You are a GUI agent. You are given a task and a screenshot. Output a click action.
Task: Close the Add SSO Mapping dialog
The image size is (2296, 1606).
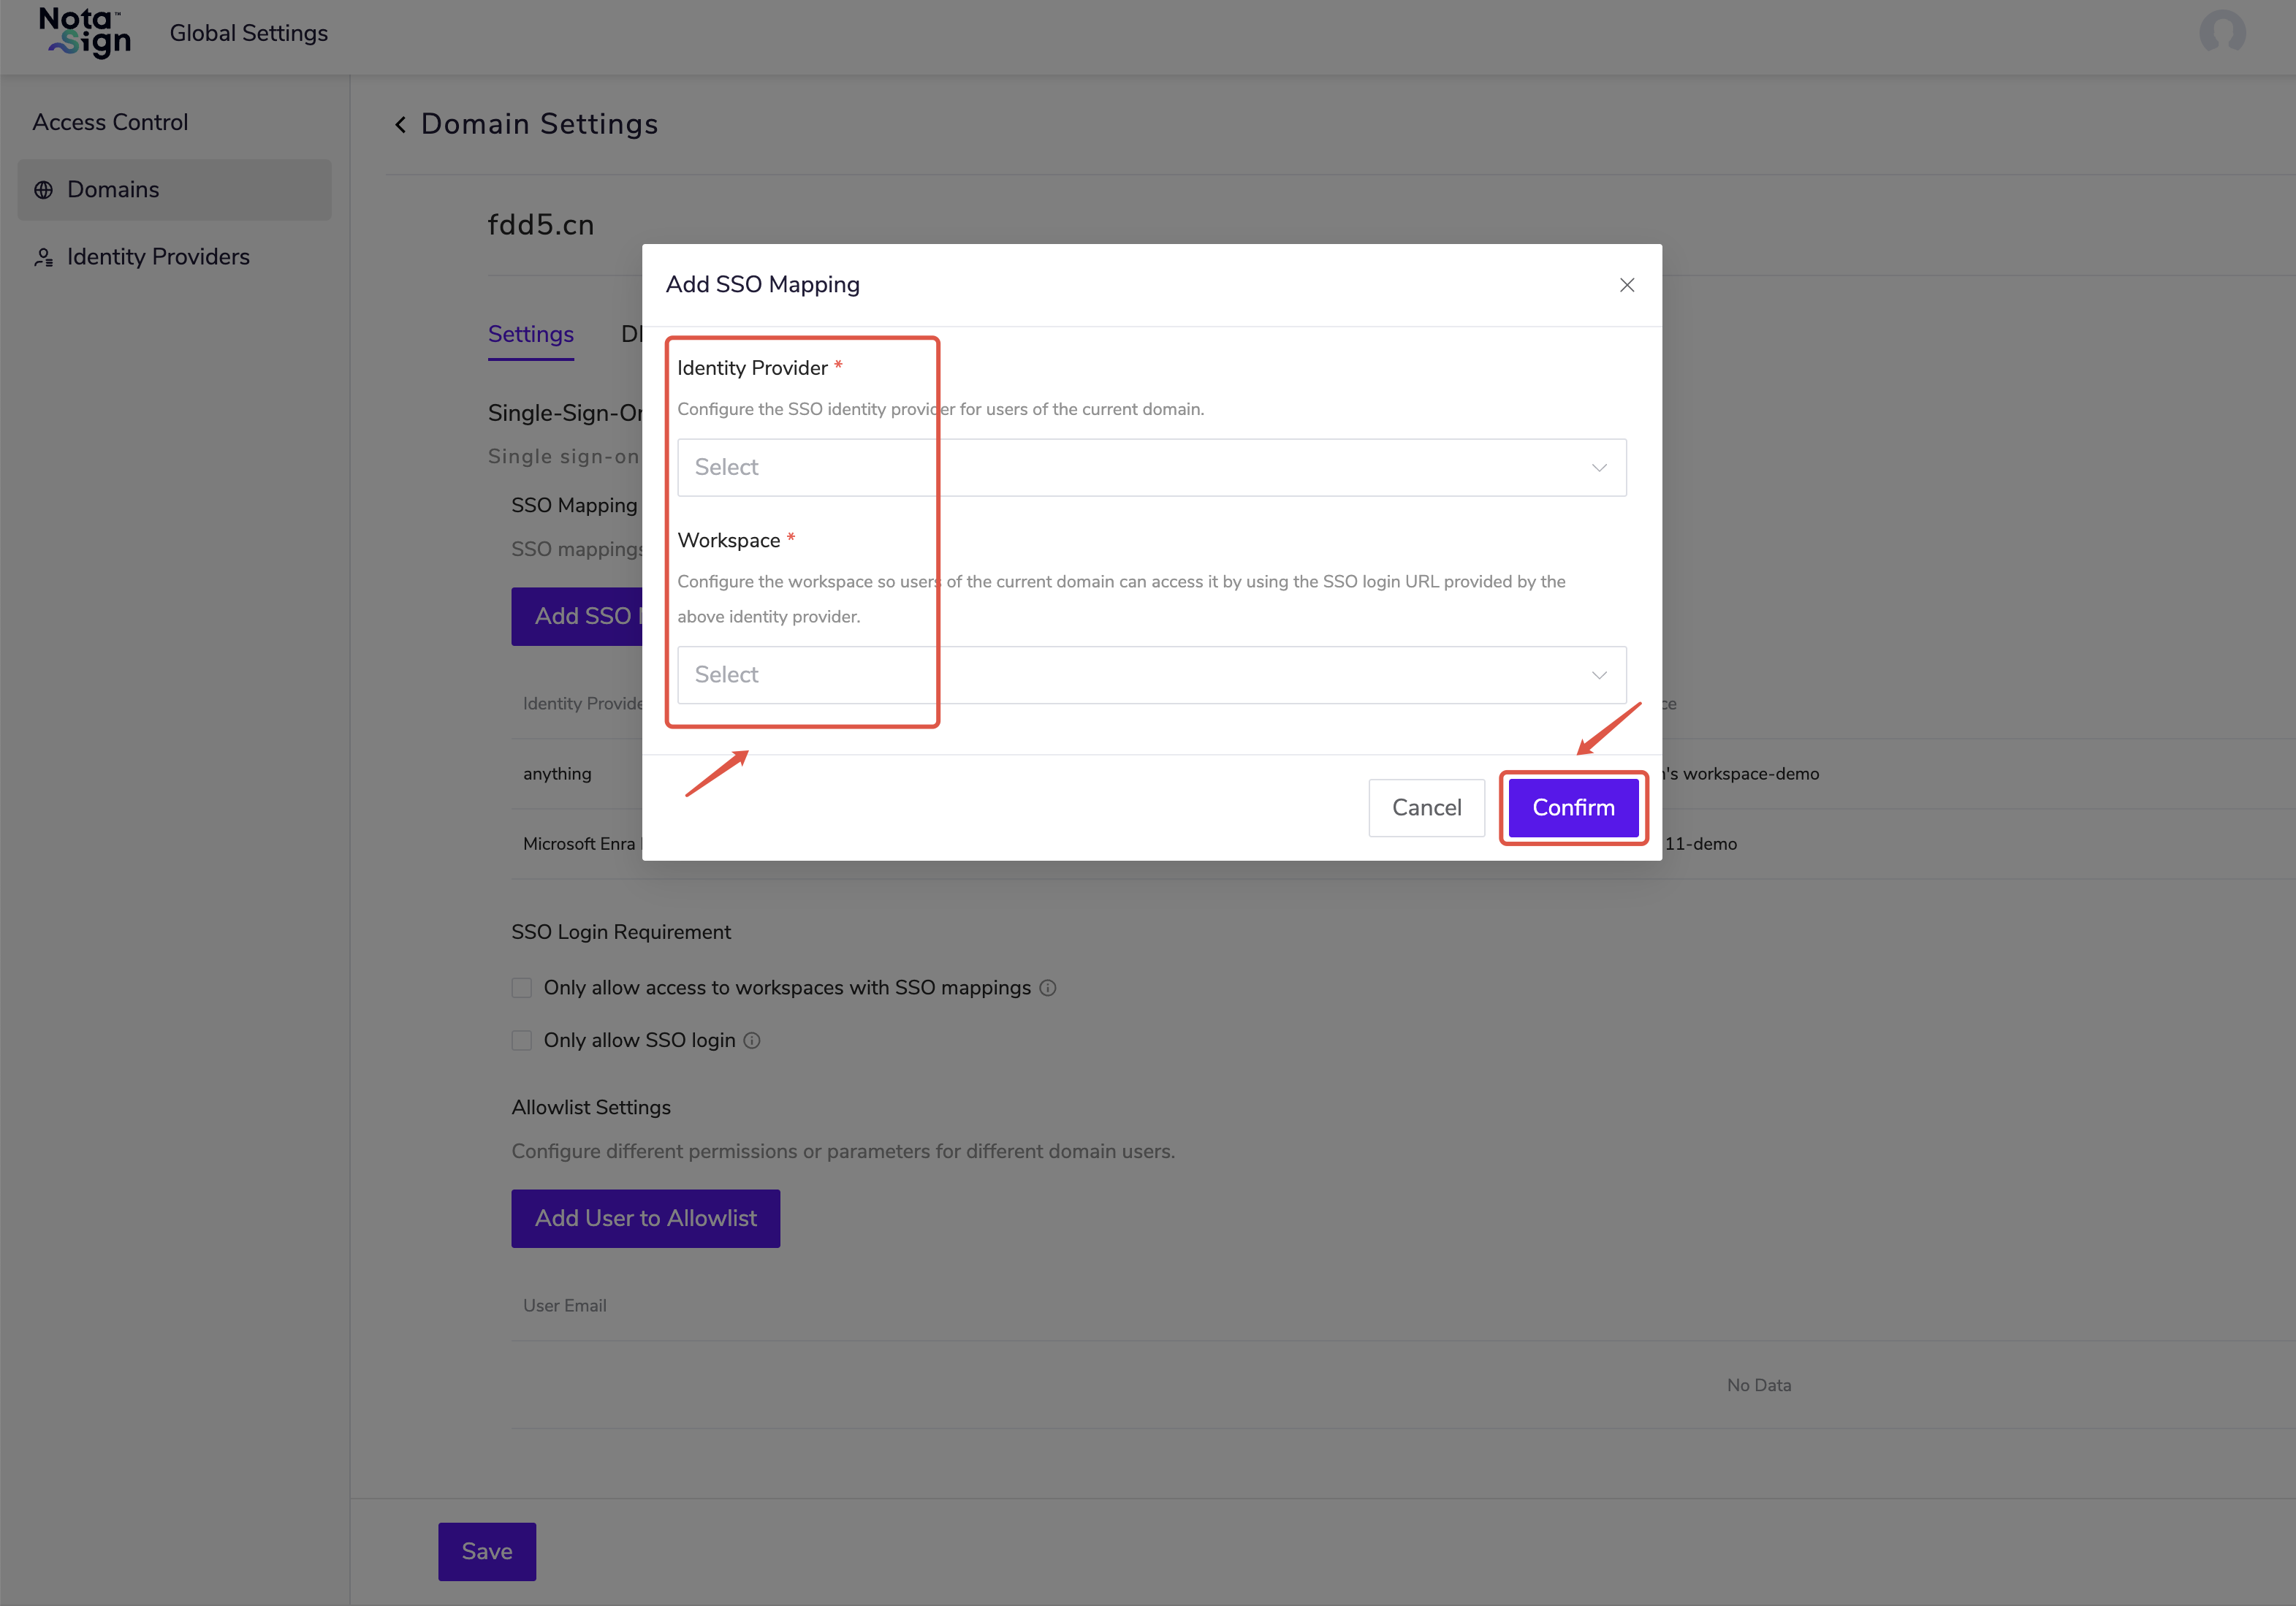[x=1626, y=285]
